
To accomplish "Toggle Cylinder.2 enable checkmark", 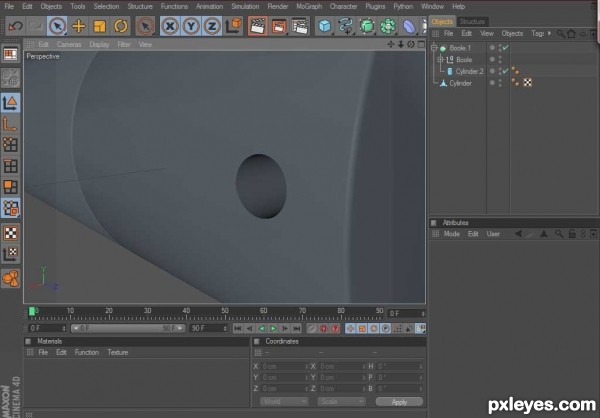I will pos(505,71).
